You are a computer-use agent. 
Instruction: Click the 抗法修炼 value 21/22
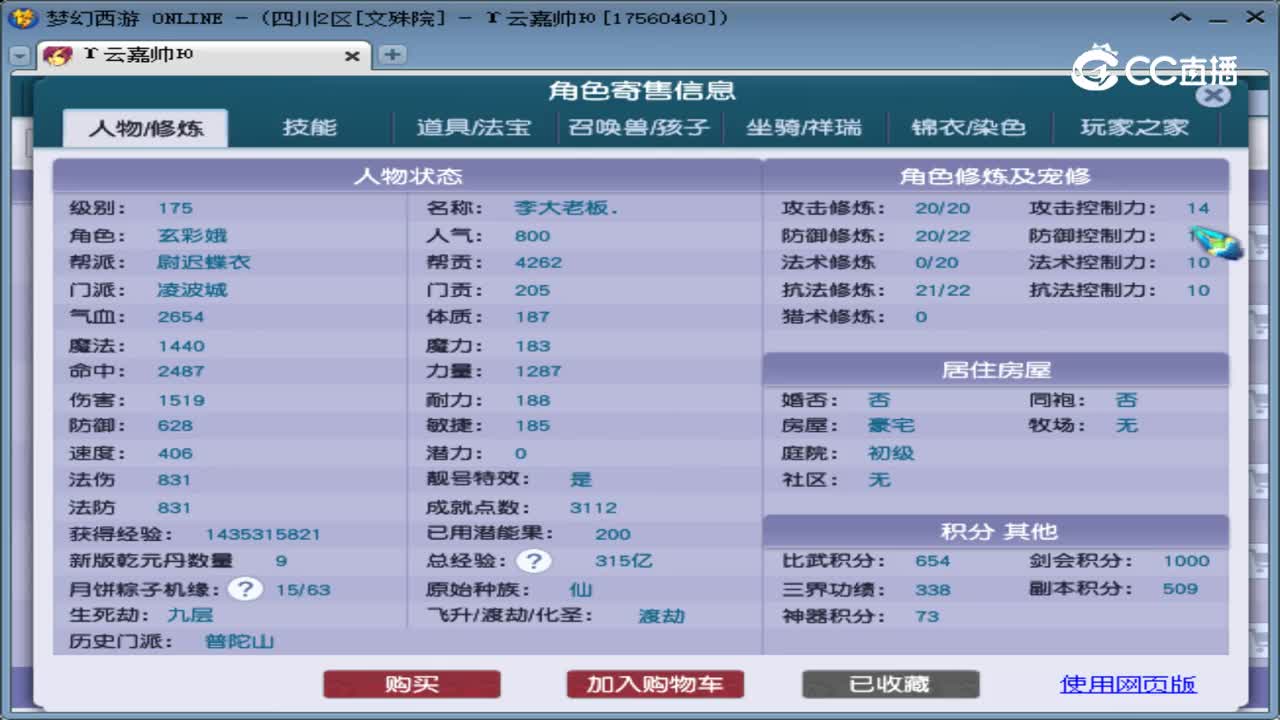click(x=943, y=290)
